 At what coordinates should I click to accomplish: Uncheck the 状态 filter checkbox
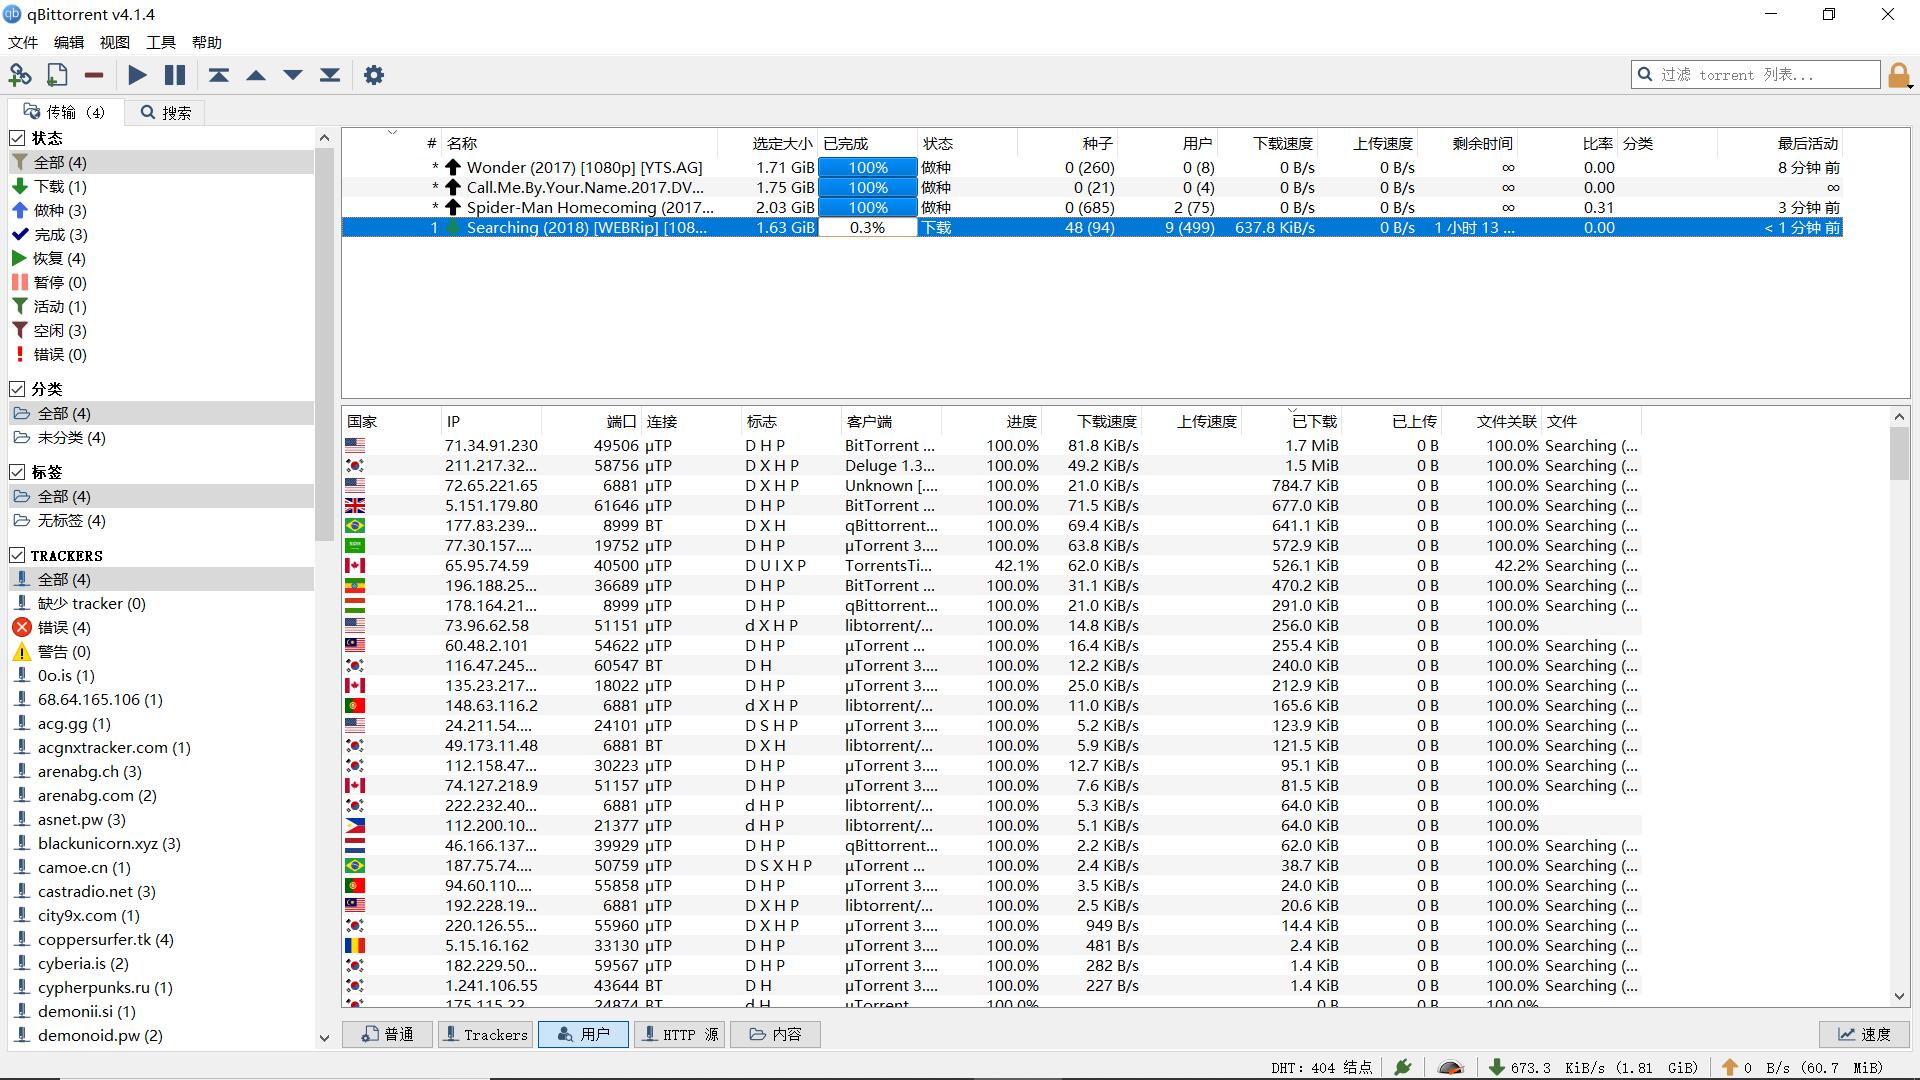pos(18,138)
